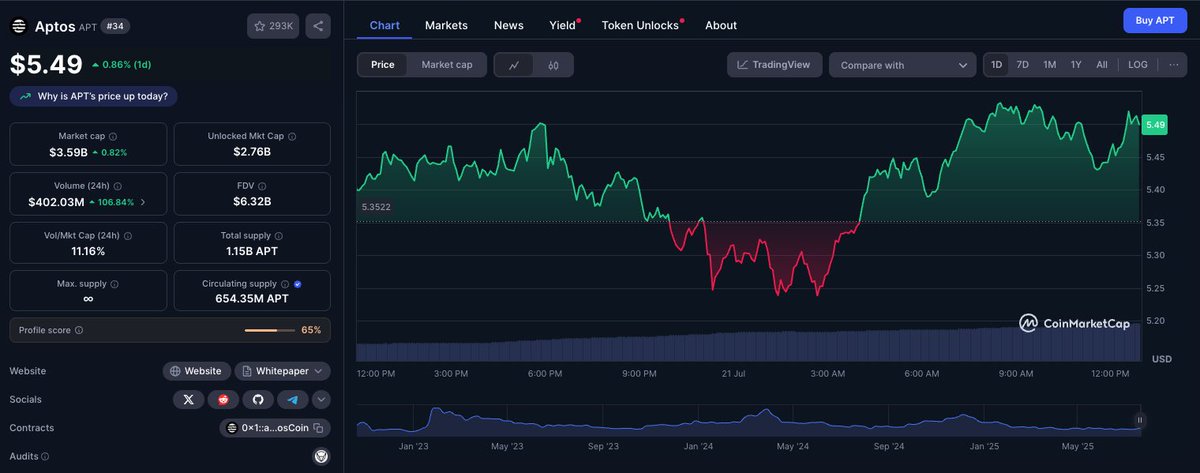Copy the contract address with copy icon
1200x473 pixels.
318,428
